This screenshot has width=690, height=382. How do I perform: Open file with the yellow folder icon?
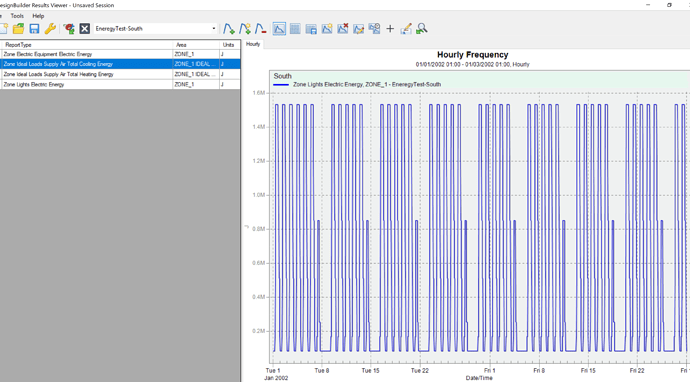18,29
